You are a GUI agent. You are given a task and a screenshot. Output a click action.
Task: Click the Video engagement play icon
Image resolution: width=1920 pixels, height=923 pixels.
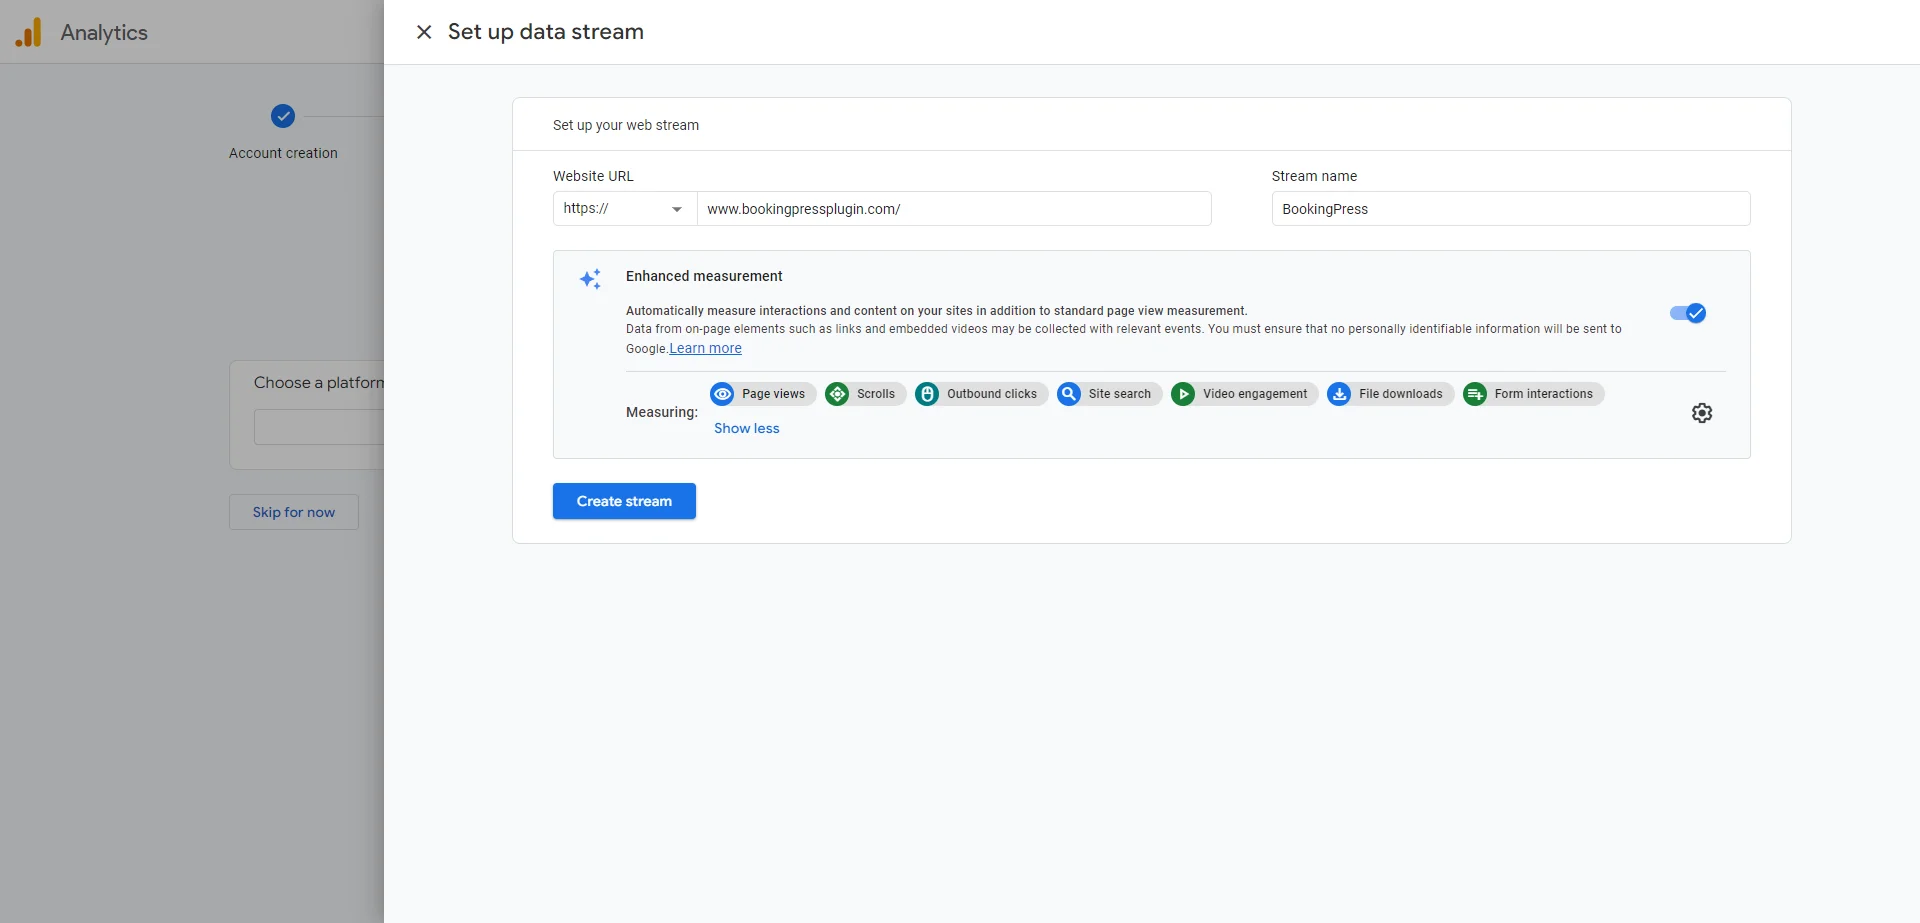pos(1183,394)
